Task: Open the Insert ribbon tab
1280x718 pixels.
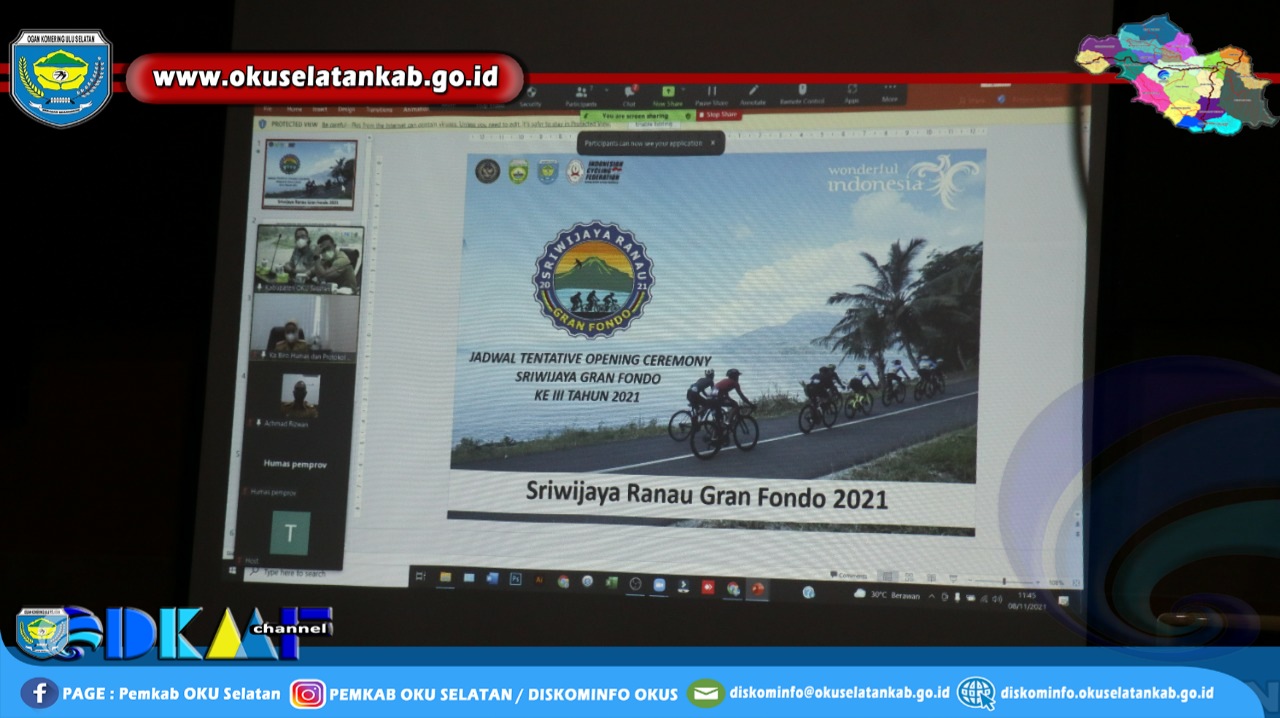Action: pyautogui.click(x=319, y=109)
